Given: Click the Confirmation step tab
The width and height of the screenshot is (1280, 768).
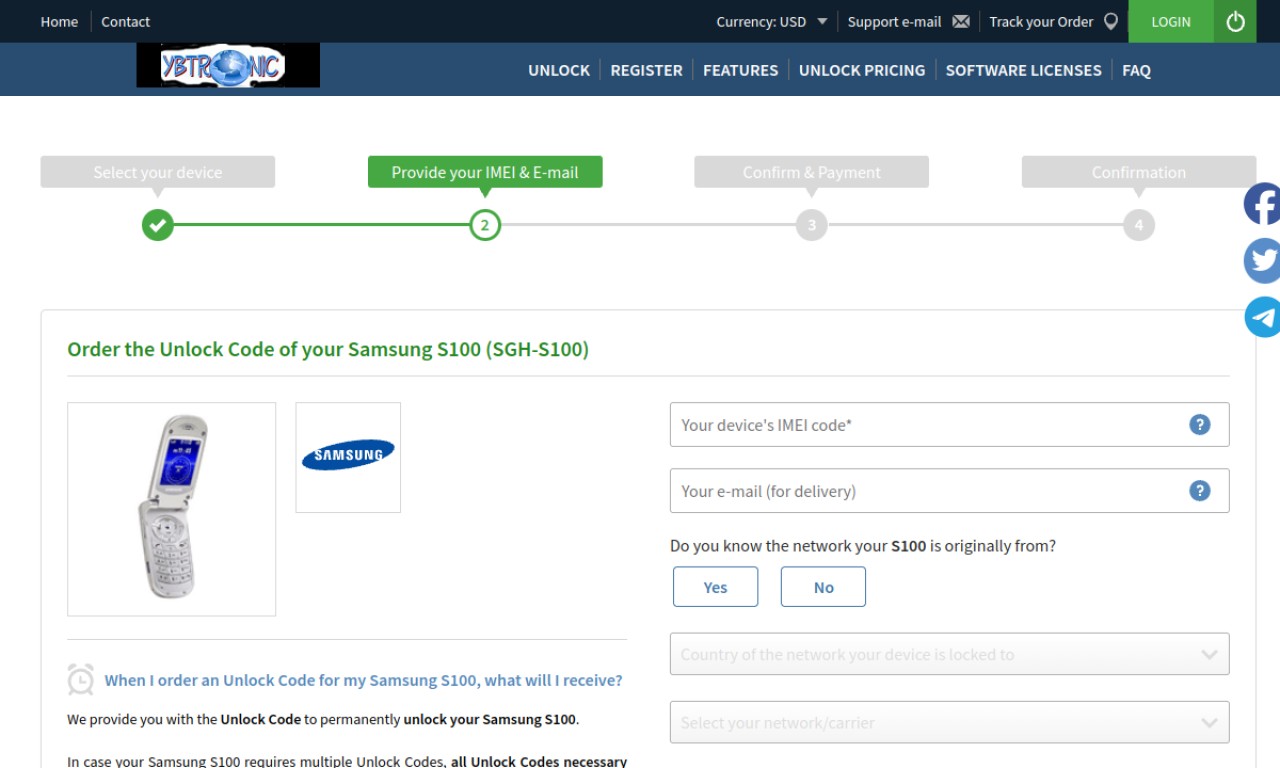Looking at the screenshot, I should 1139,172.
